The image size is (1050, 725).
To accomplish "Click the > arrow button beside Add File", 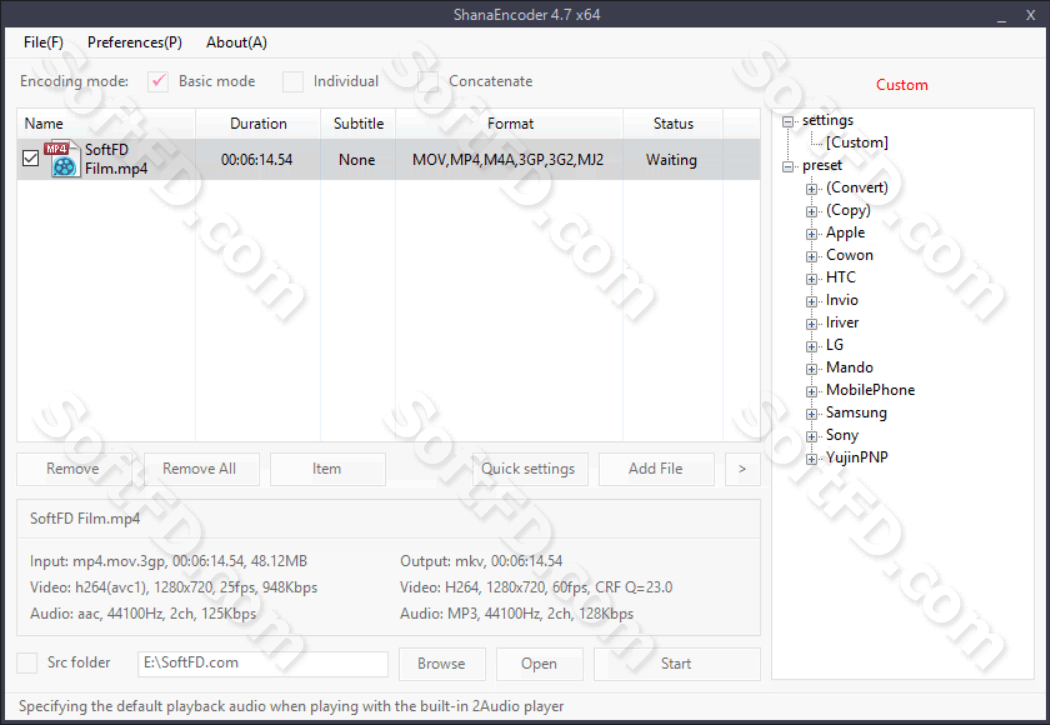I will 742,469.
